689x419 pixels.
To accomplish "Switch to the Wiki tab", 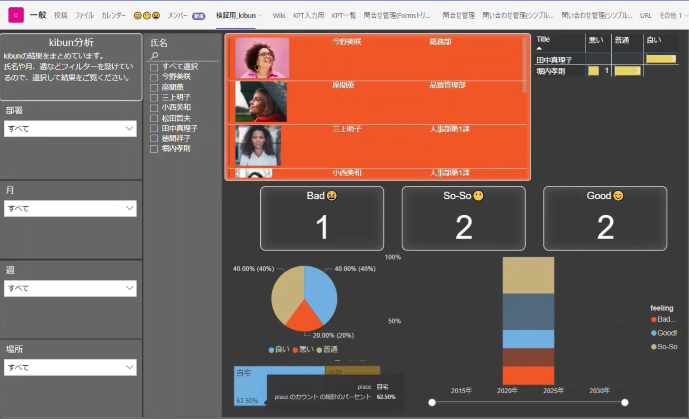I will pos(278,16).
